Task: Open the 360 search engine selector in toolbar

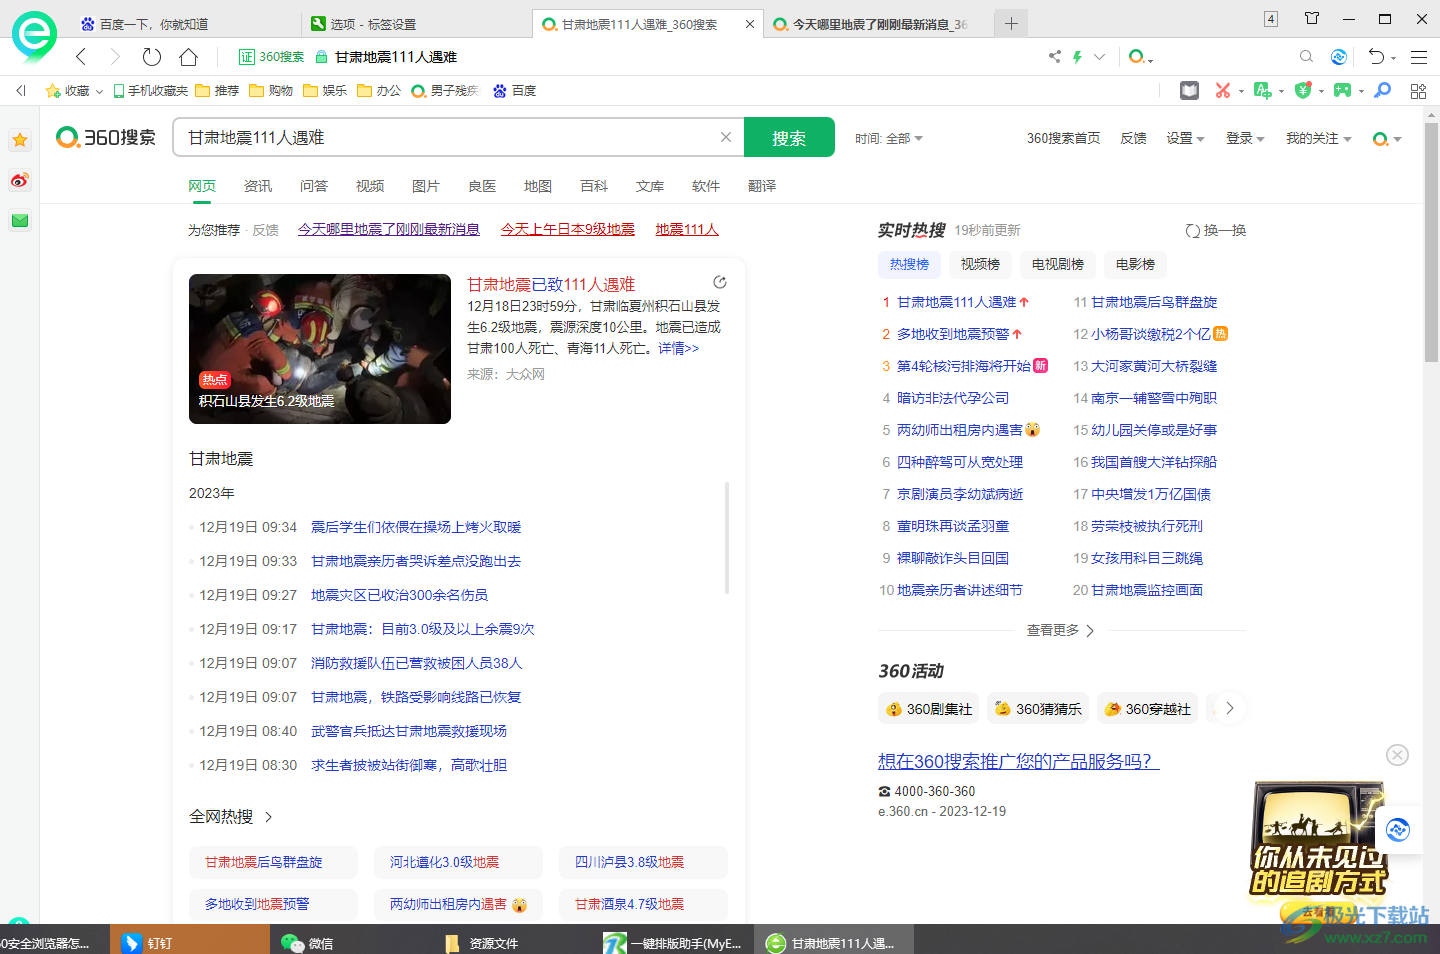Action: tap(1140, 57)
